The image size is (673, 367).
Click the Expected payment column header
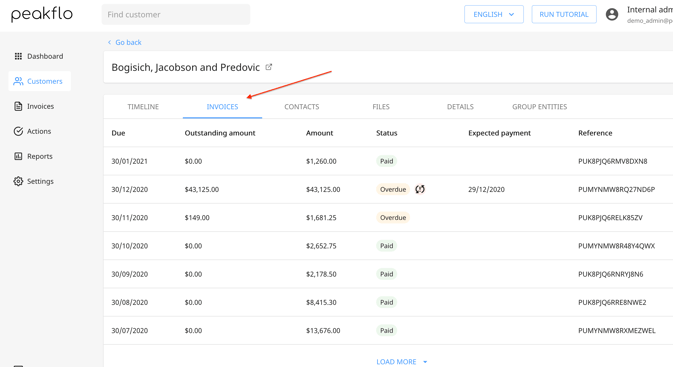(500, 133)
